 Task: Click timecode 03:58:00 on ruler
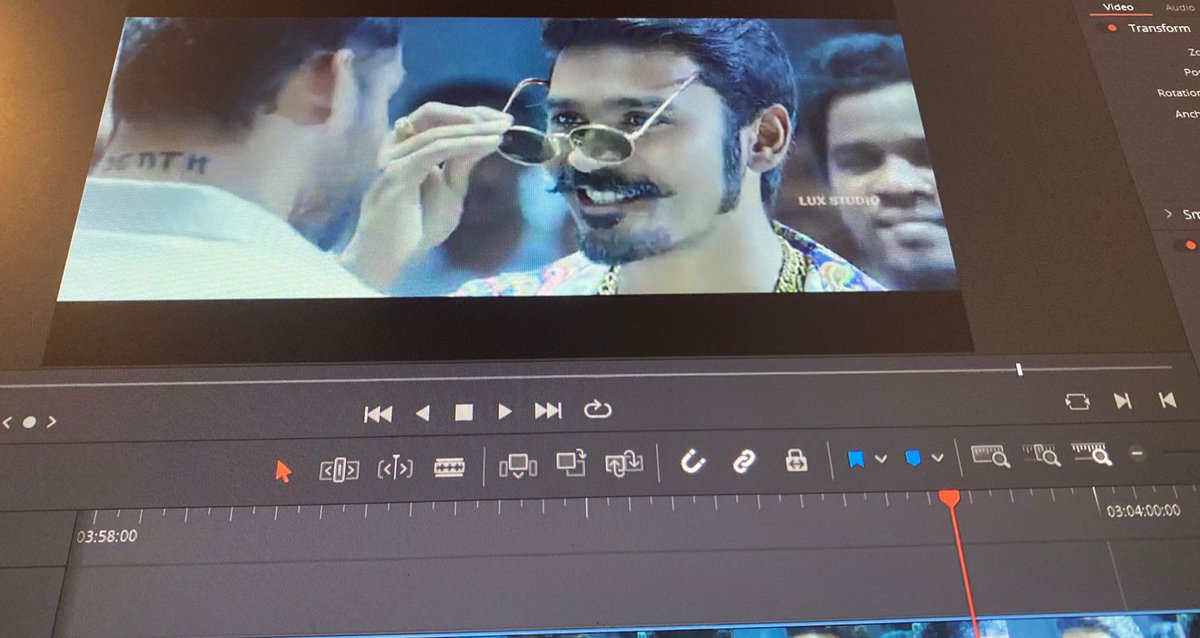[x=107, y=537]
